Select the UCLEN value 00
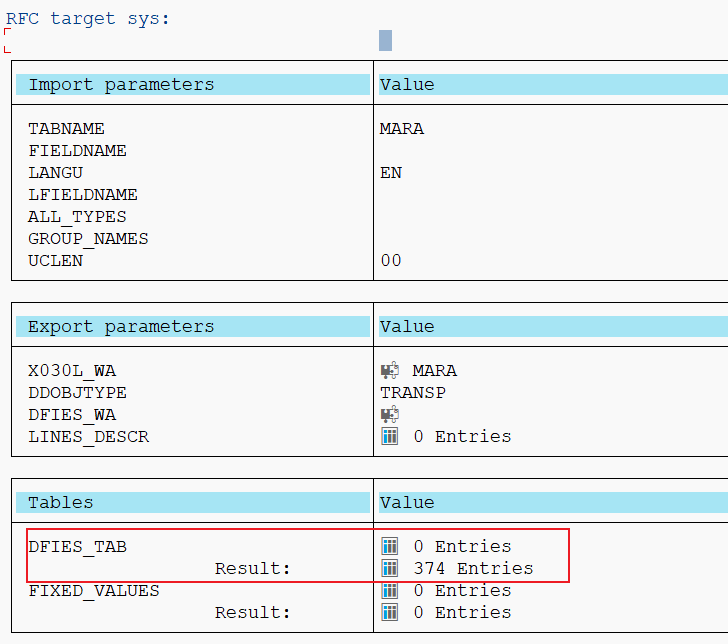728x644 pixels. pos(391,260)
